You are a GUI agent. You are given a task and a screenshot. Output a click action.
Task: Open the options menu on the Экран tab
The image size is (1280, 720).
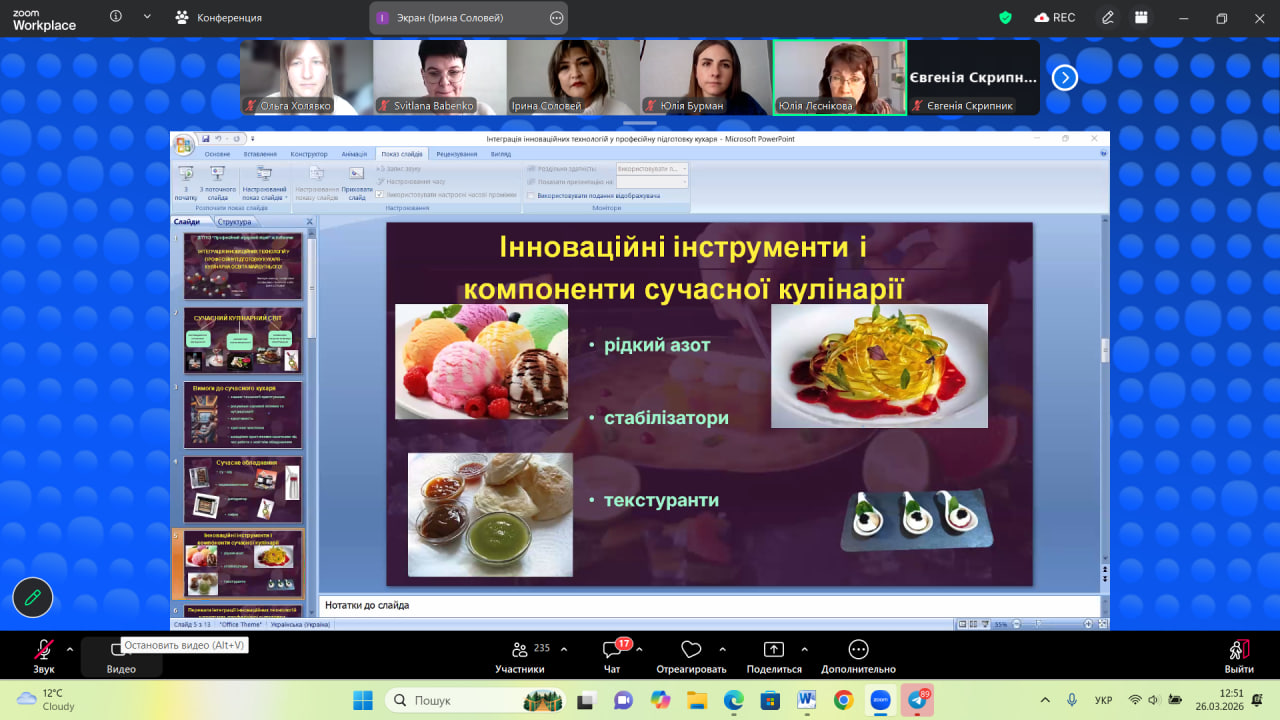tap(556, 18)
